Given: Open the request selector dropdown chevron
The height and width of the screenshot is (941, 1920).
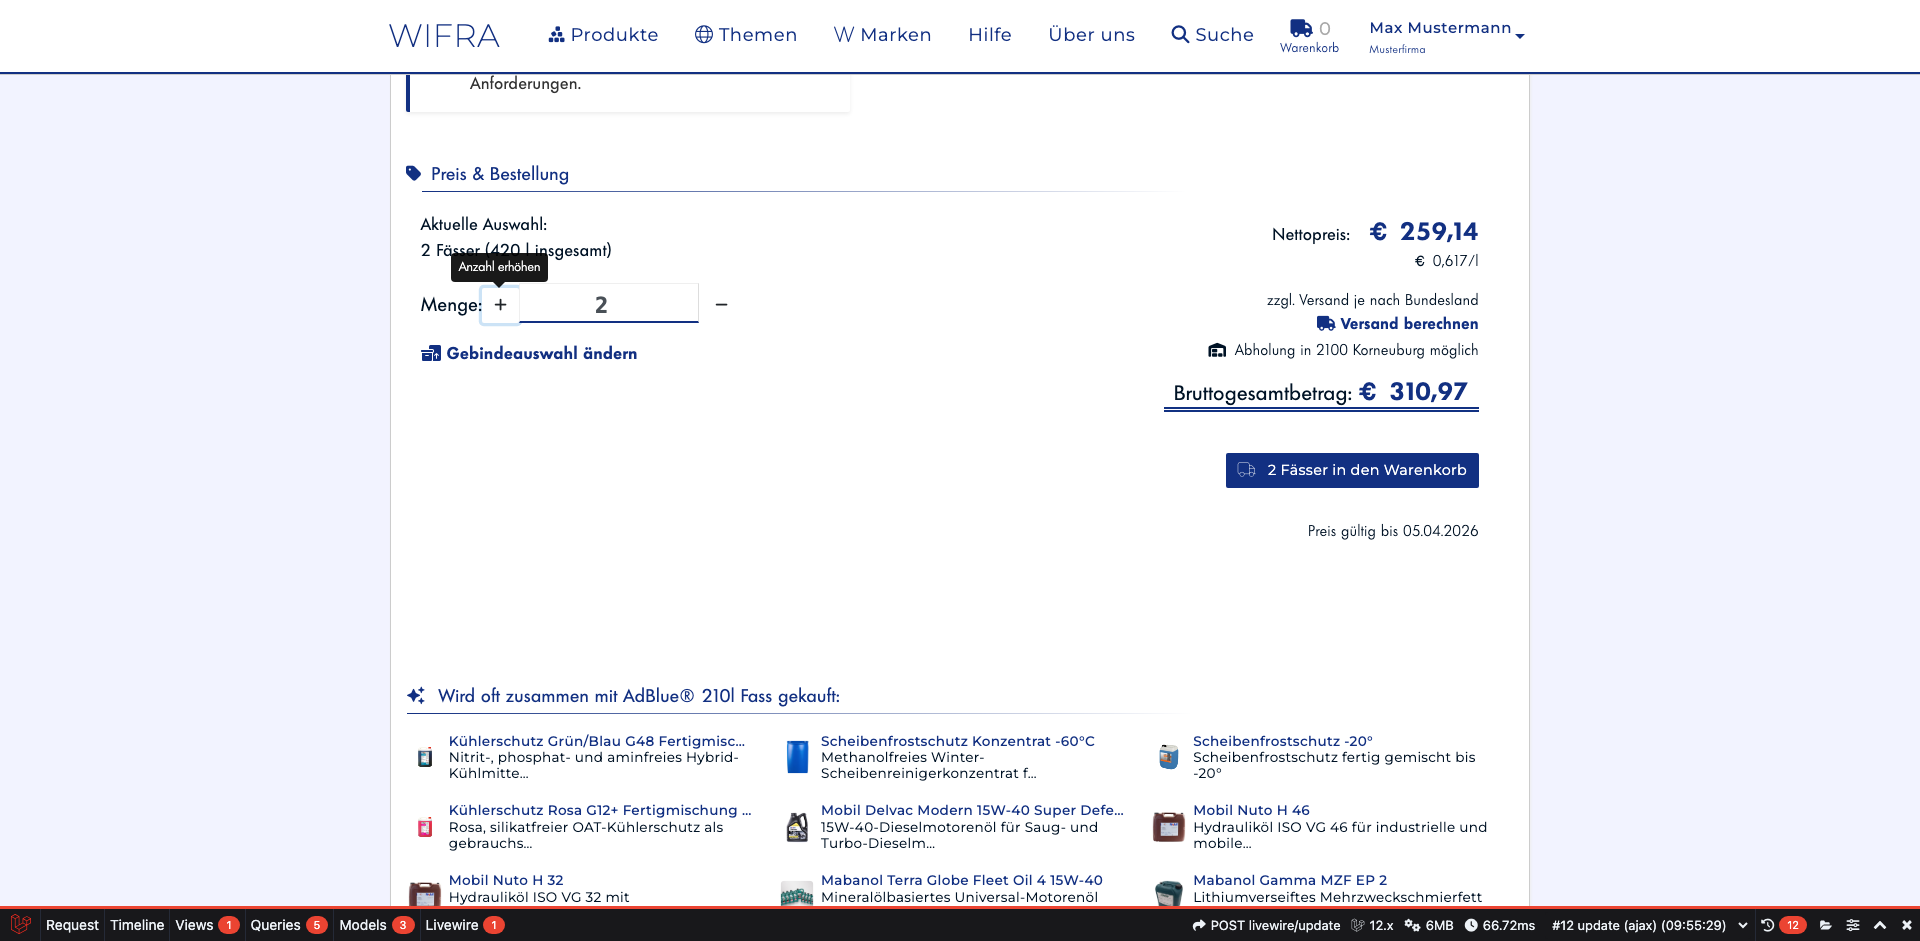Looking at the screenshot, I should coord(1743,925).
